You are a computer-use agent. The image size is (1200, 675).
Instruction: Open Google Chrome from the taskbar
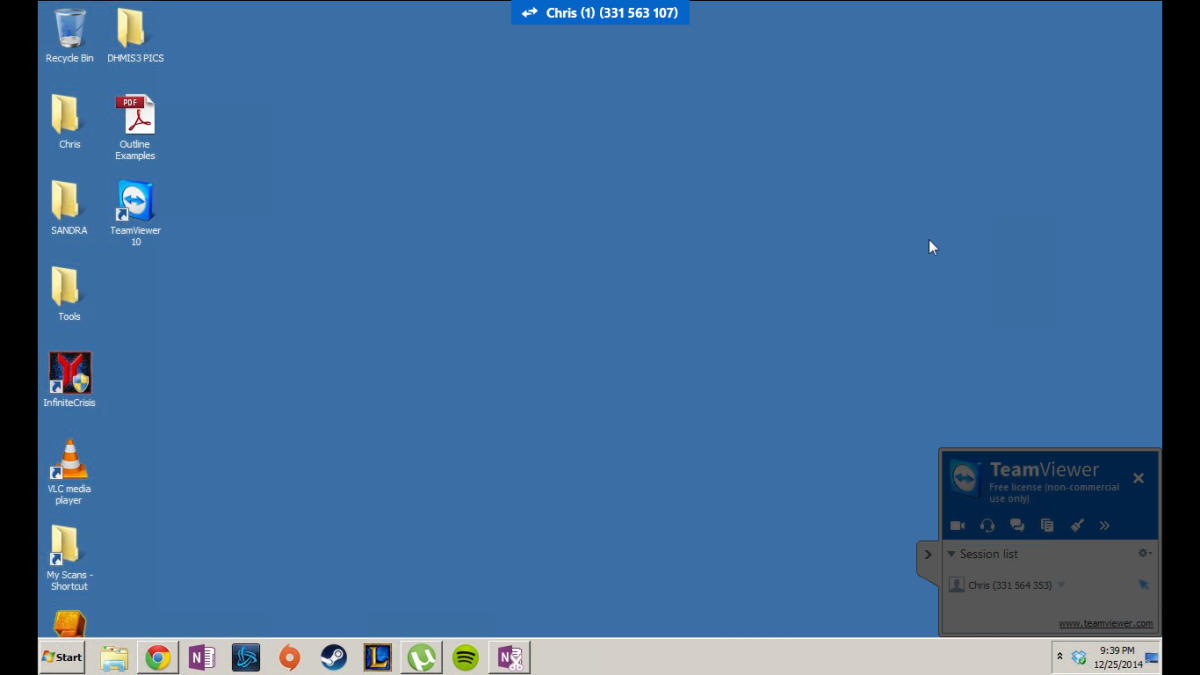(157, 657)
